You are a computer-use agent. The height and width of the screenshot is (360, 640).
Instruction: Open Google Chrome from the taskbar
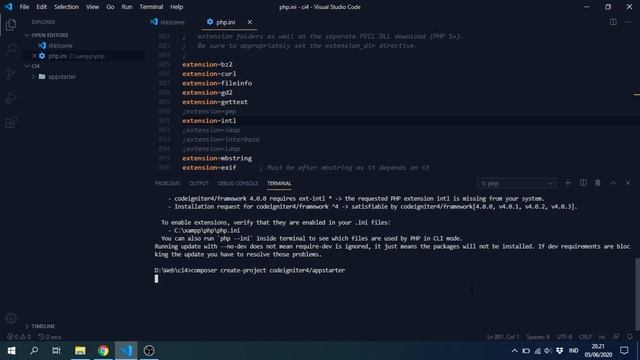103,351
